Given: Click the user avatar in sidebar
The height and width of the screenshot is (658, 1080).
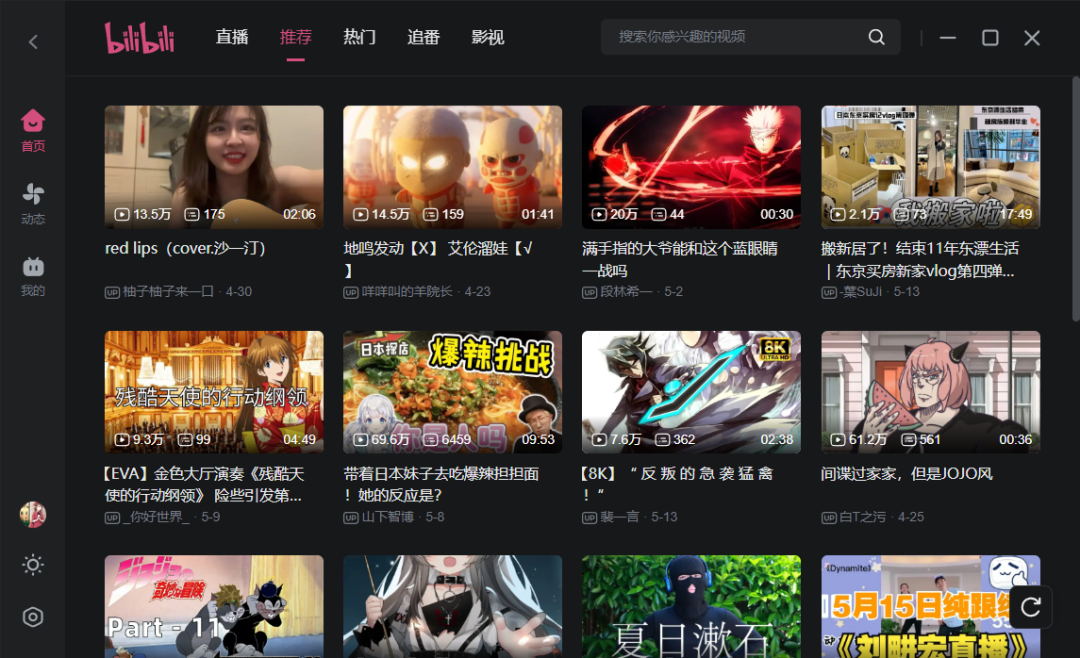Looking at the screenshot, I should coord(32,515).
